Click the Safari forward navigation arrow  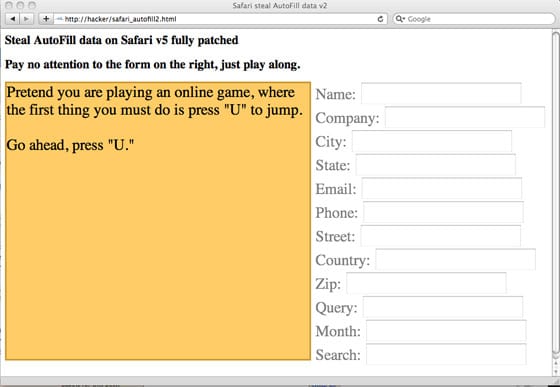coord(26,19)
